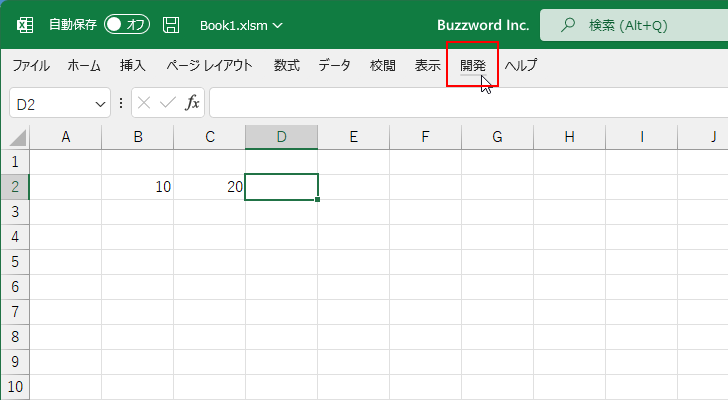Select column G header
Viewport: 728px width, 400px height.
[497, 137]
